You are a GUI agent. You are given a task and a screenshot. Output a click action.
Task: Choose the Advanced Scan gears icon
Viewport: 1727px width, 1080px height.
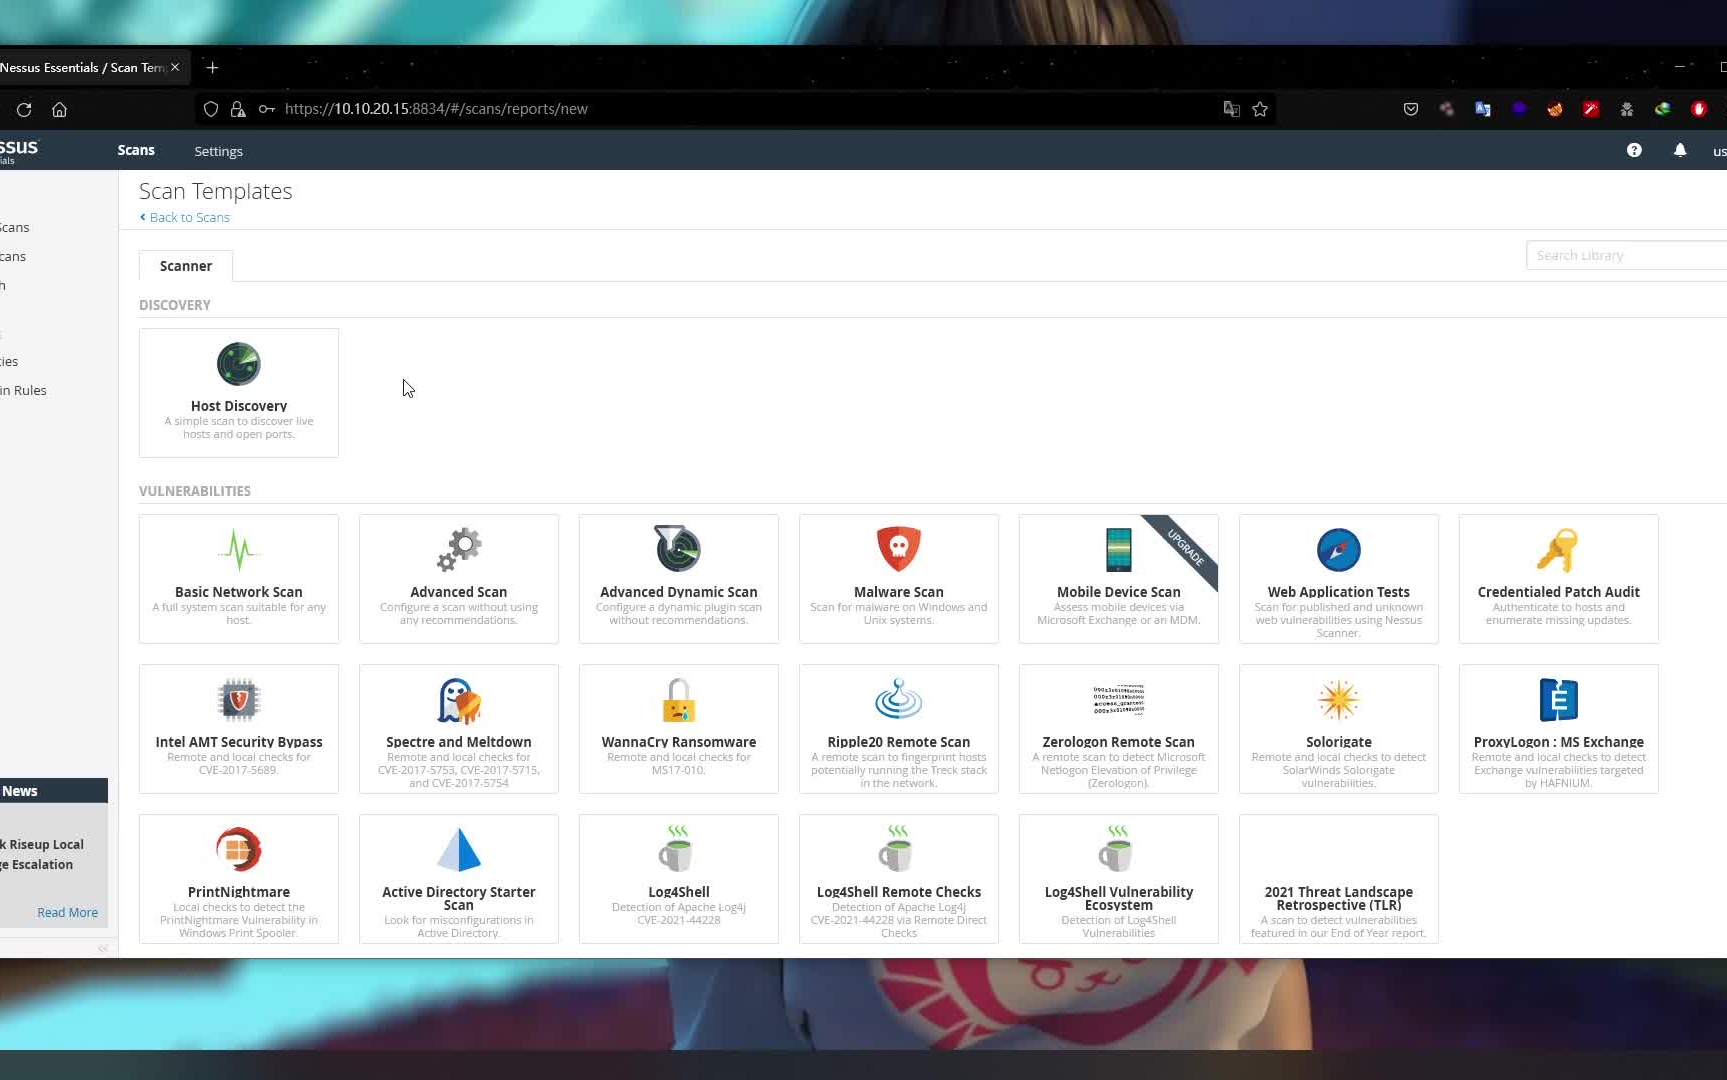(459, 549)
